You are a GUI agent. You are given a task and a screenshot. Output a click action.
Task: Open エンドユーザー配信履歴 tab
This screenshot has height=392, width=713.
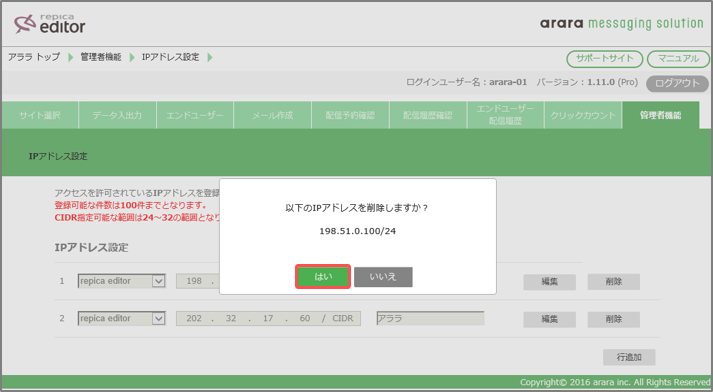point(505,116)
